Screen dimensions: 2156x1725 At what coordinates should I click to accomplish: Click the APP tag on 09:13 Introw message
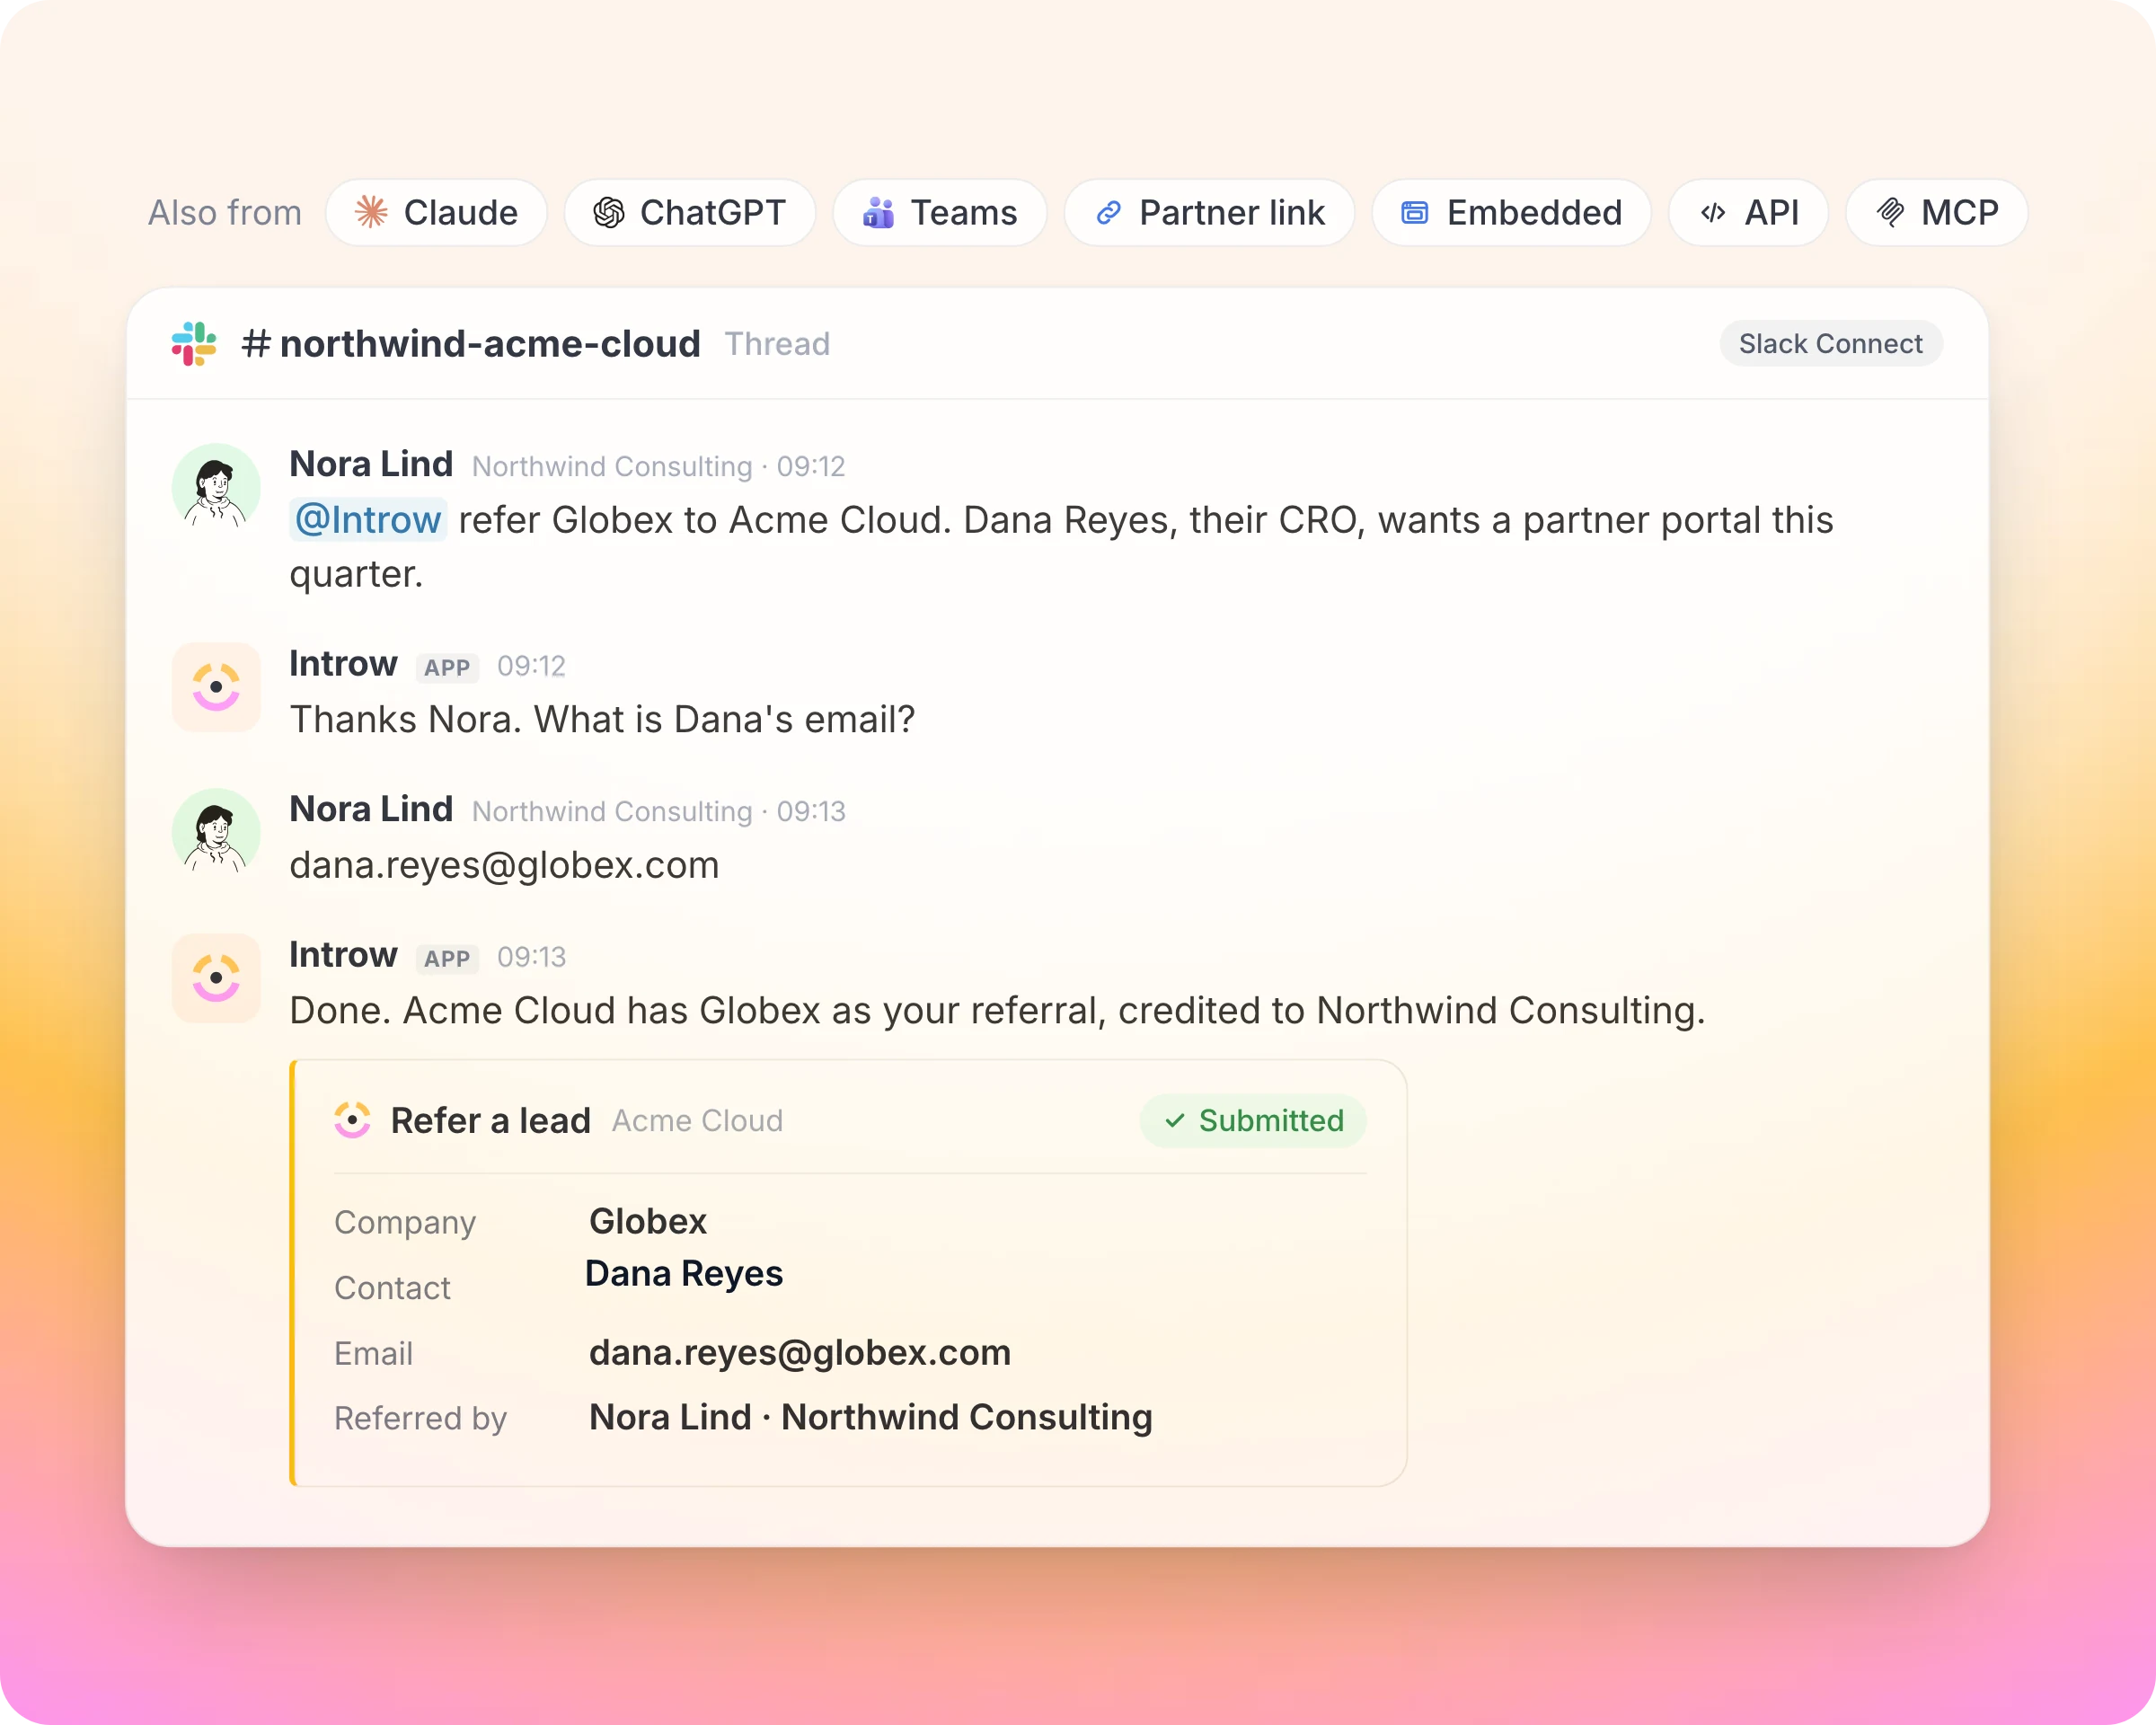coord(447,958)
